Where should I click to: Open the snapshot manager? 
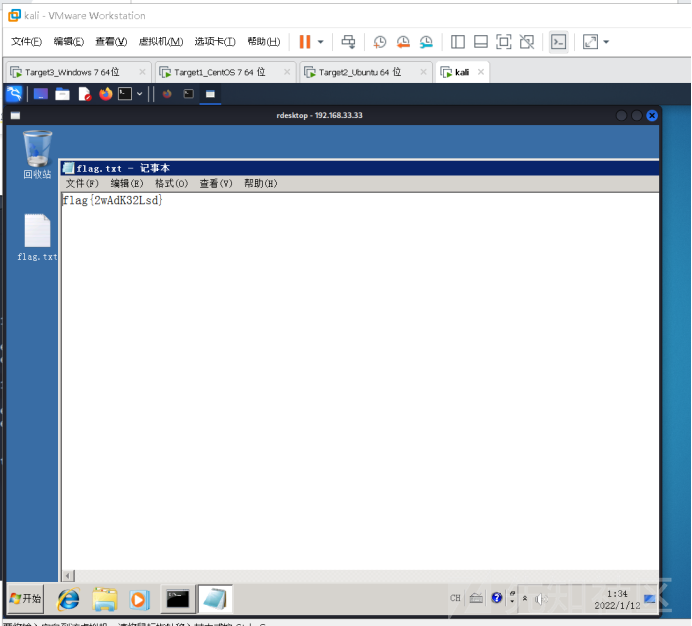[426, 42]
